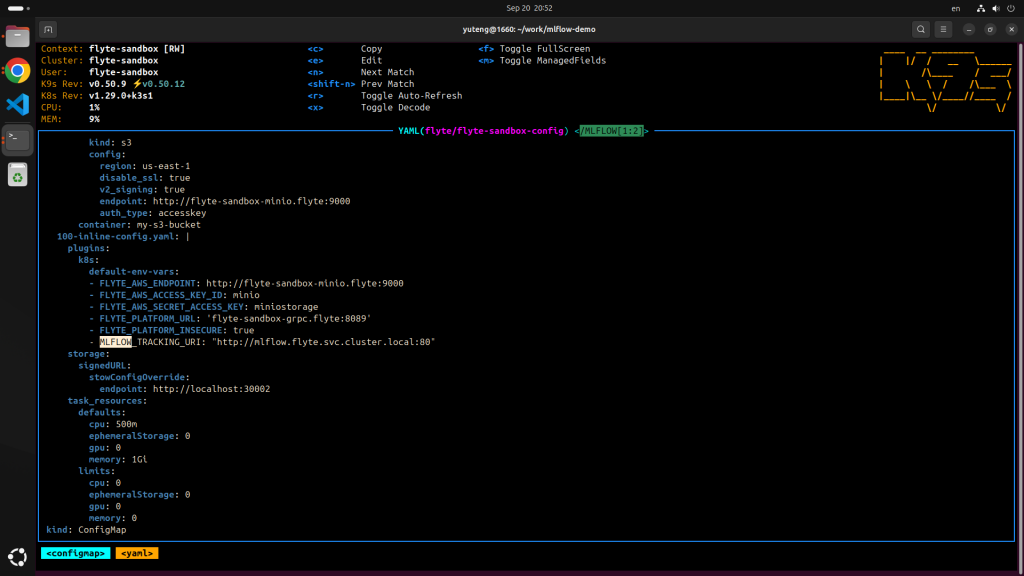Viewport: 1024px width, 576px height.
Task: Click the <e> Edit shortcut hint
Action: click(345, 61)
